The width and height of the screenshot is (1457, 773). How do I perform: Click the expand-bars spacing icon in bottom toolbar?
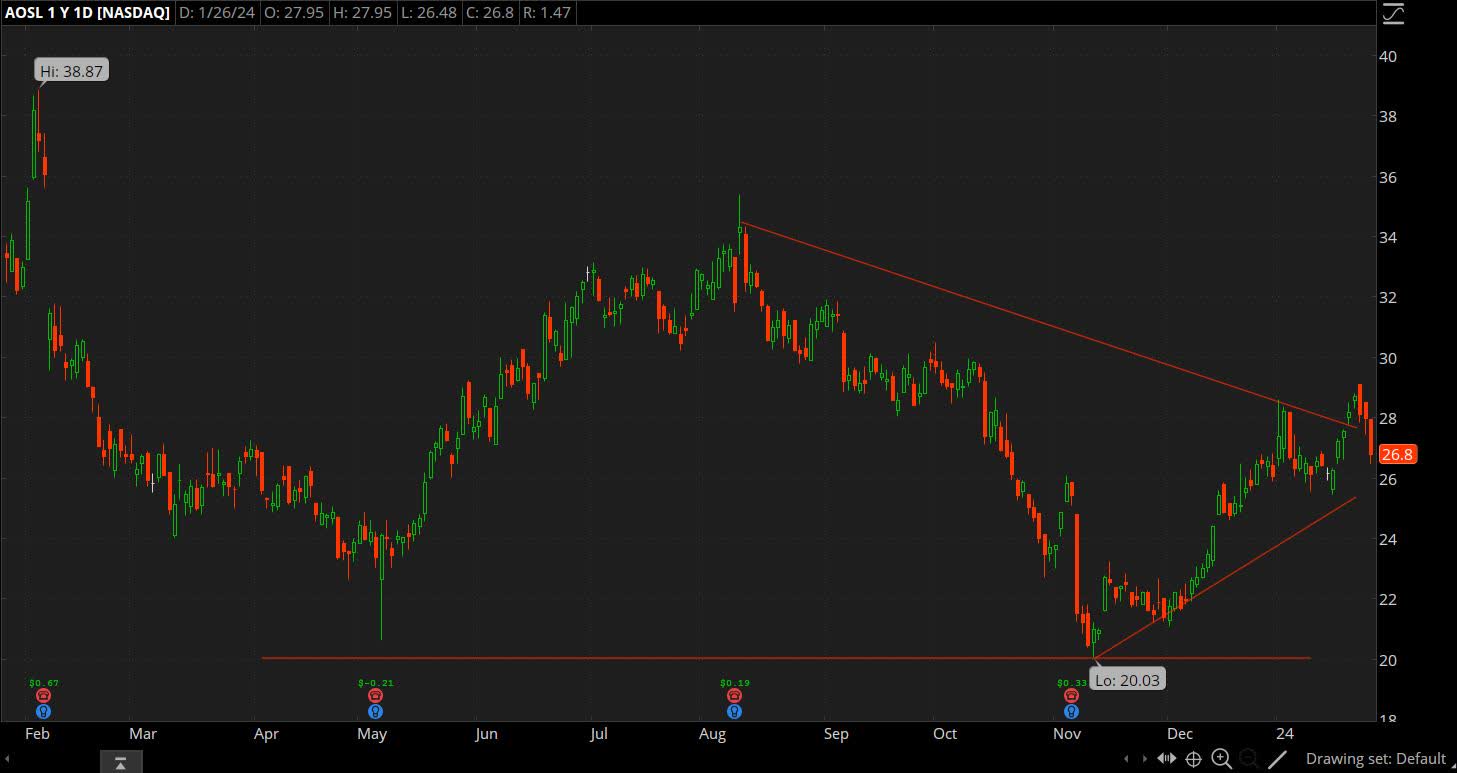pos(1168,759)
